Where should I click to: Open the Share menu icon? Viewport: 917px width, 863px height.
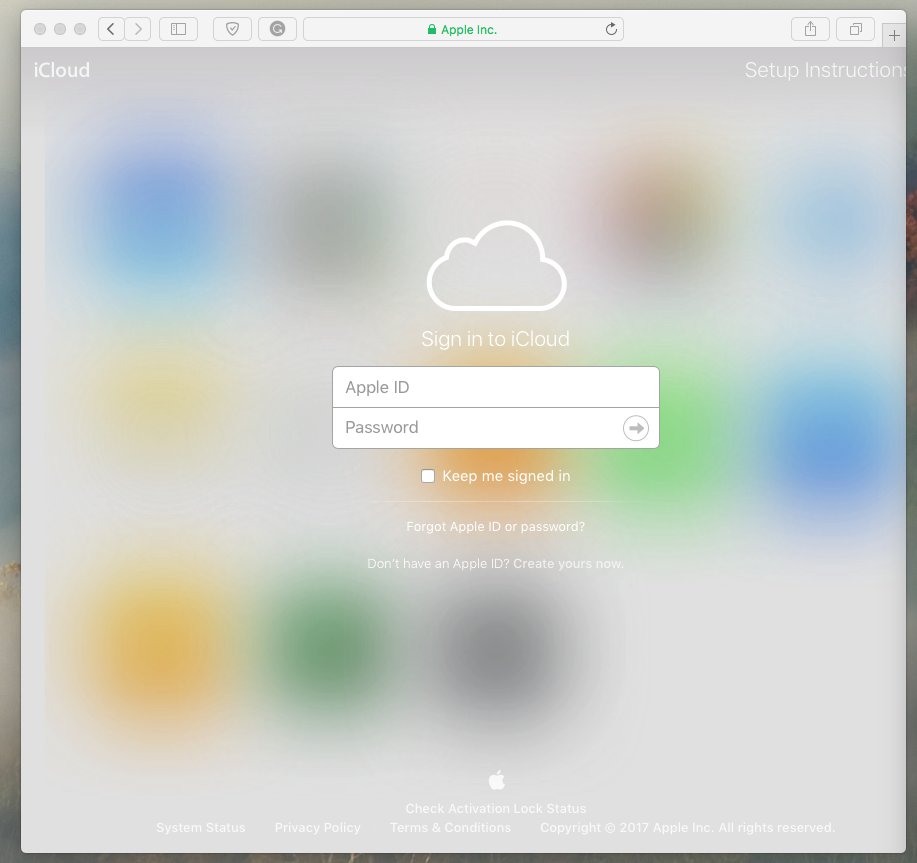810,29
